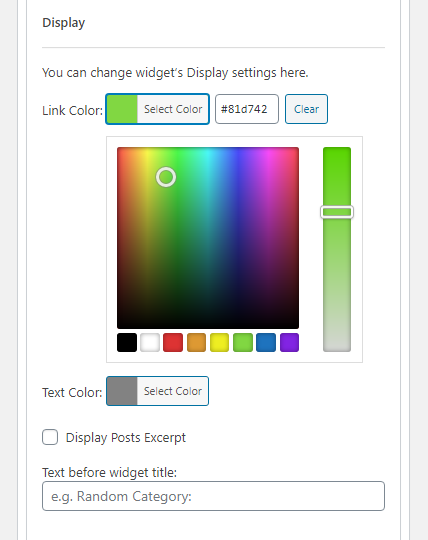The height and width of the screenshot is (540, 428).
Task: Enable Display Posts Excerpt checkbox
Action: pyautogui.click(x=50, y=437)
